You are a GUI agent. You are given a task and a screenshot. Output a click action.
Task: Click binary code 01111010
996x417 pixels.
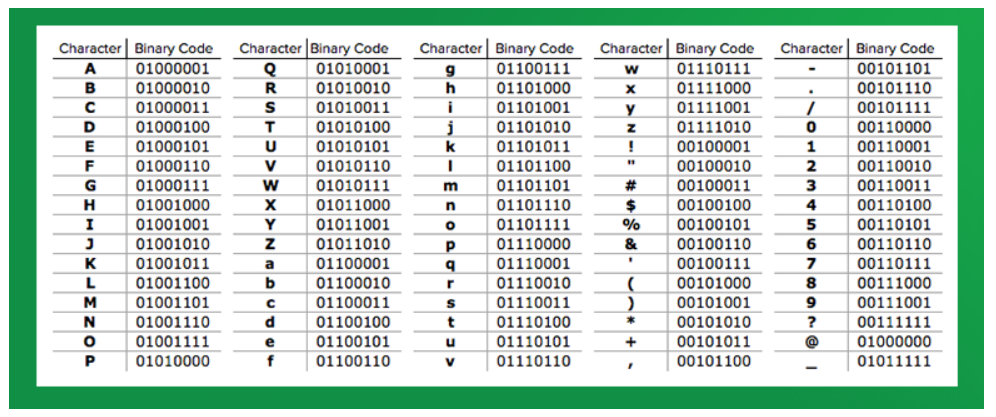pyautogui.click(x=713, y=127)
